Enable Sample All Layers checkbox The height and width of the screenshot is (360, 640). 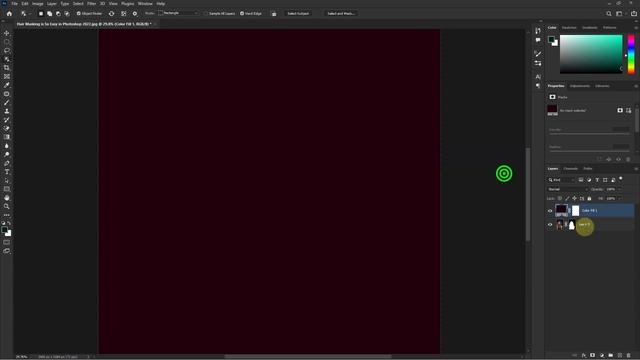(206, 13)
